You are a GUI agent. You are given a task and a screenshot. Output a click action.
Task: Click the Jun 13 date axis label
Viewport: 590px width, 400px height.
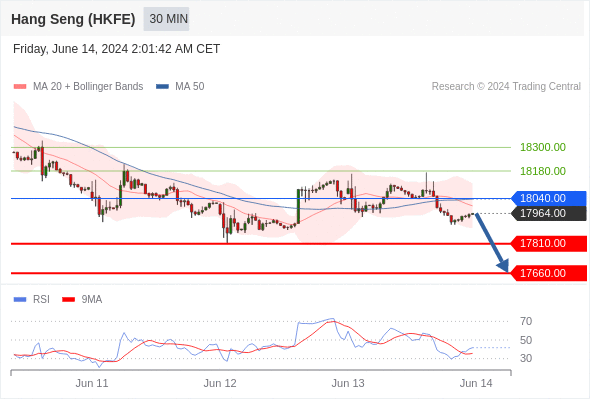pyautogui.click(x=348, y=383)
